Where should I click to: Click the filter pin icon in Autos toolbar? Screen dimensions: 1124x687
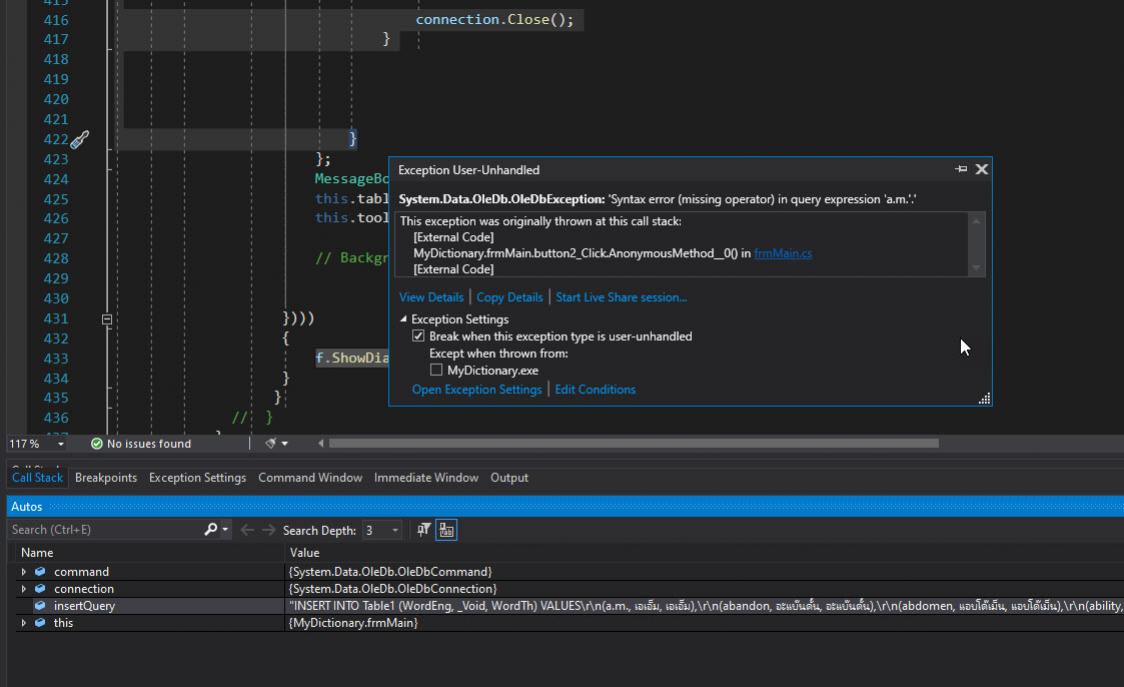click(424, 530)
